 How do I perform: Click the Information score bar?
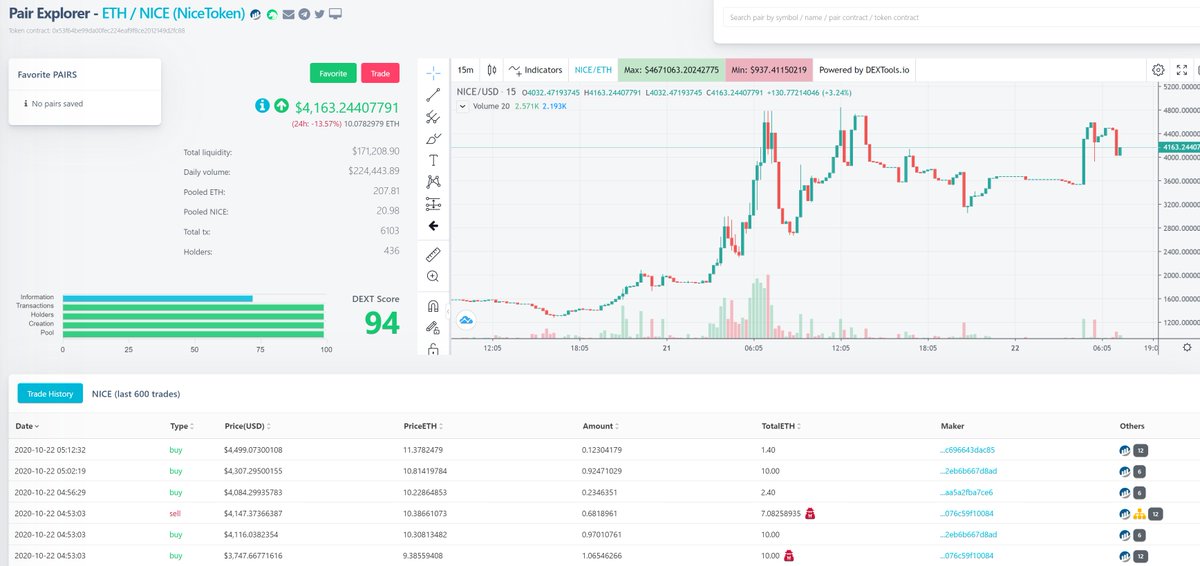click(158, 297)
